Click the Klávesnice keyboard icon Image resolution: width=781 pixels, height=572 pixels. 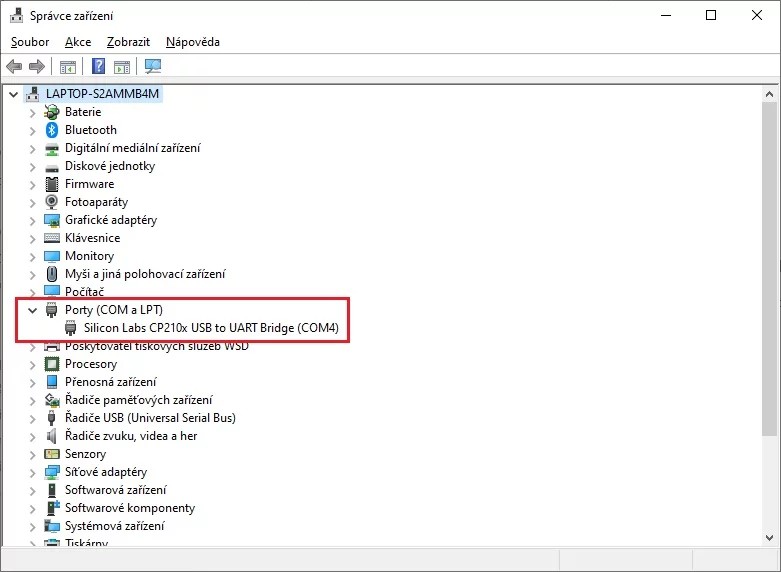[x=52, y=238]
